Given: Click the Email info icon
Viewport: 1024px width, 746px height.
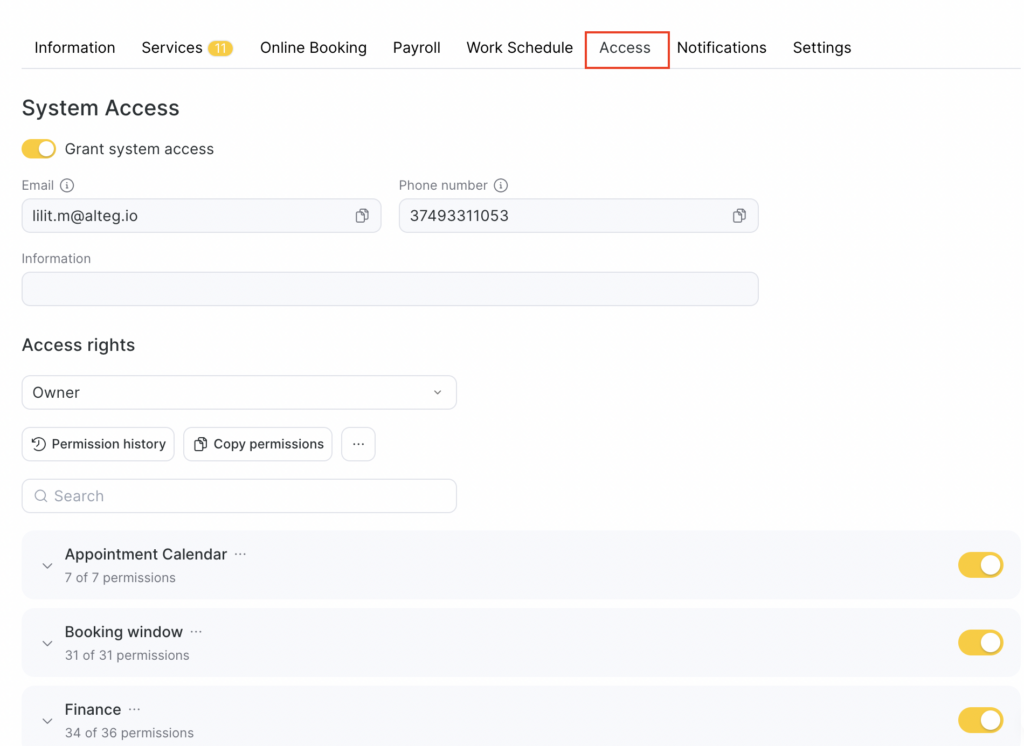Looking at the screenshot, I should pyautogui.click(x=67, y=186).
